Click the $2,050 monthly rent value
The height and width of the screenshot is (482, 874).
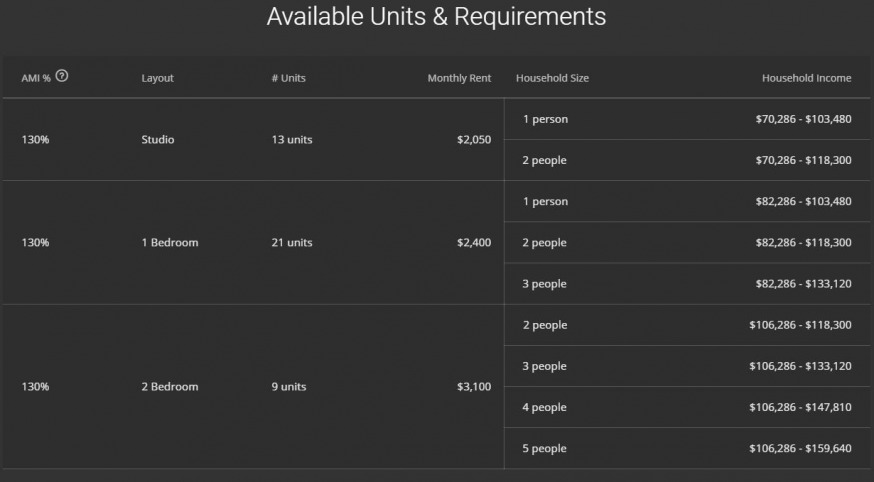coord(473,140)
